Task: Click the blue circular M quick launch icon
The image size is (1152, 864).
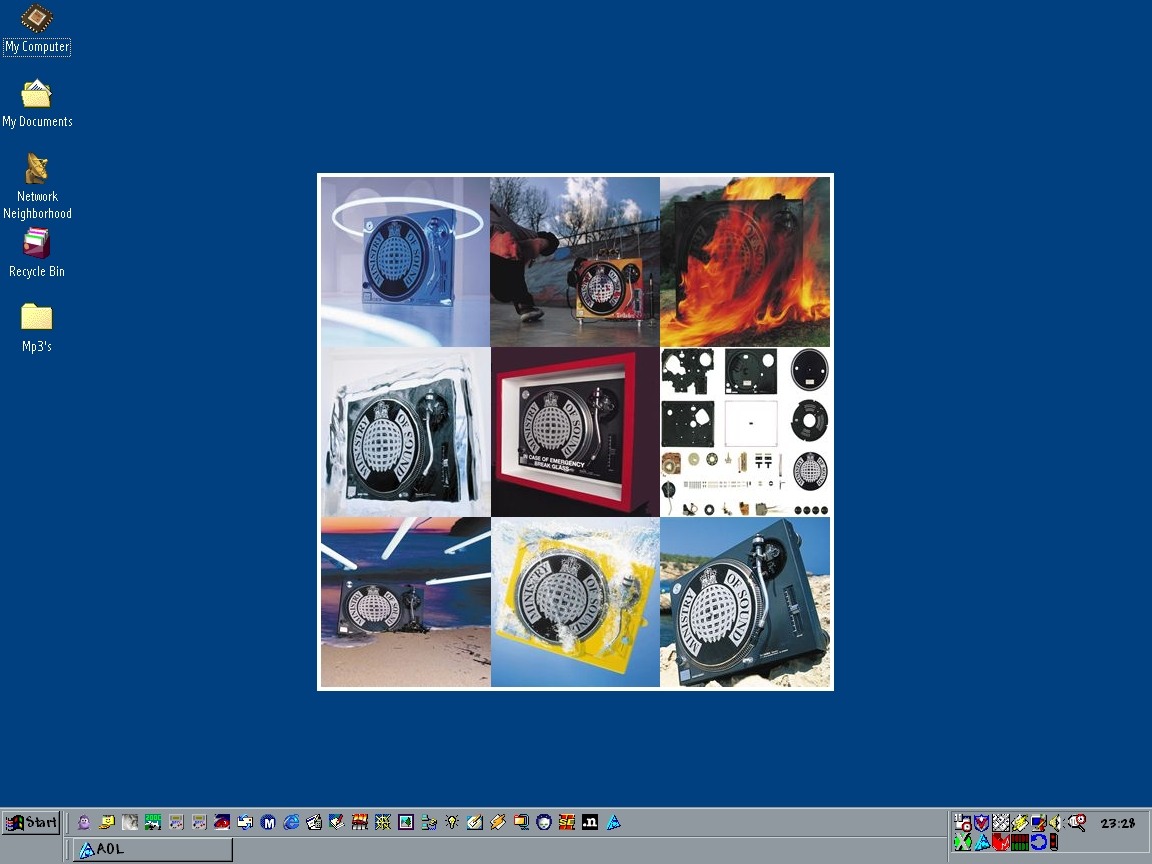Action: [268, 822]
